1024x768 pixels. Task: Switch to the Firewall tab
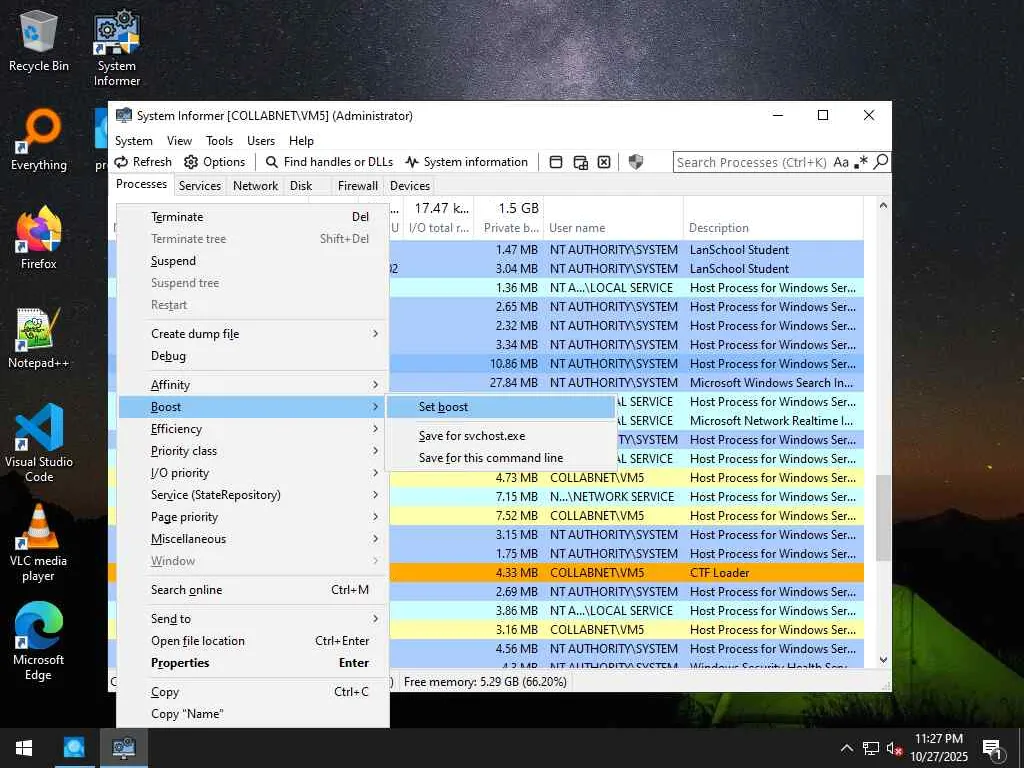[358, 185]
